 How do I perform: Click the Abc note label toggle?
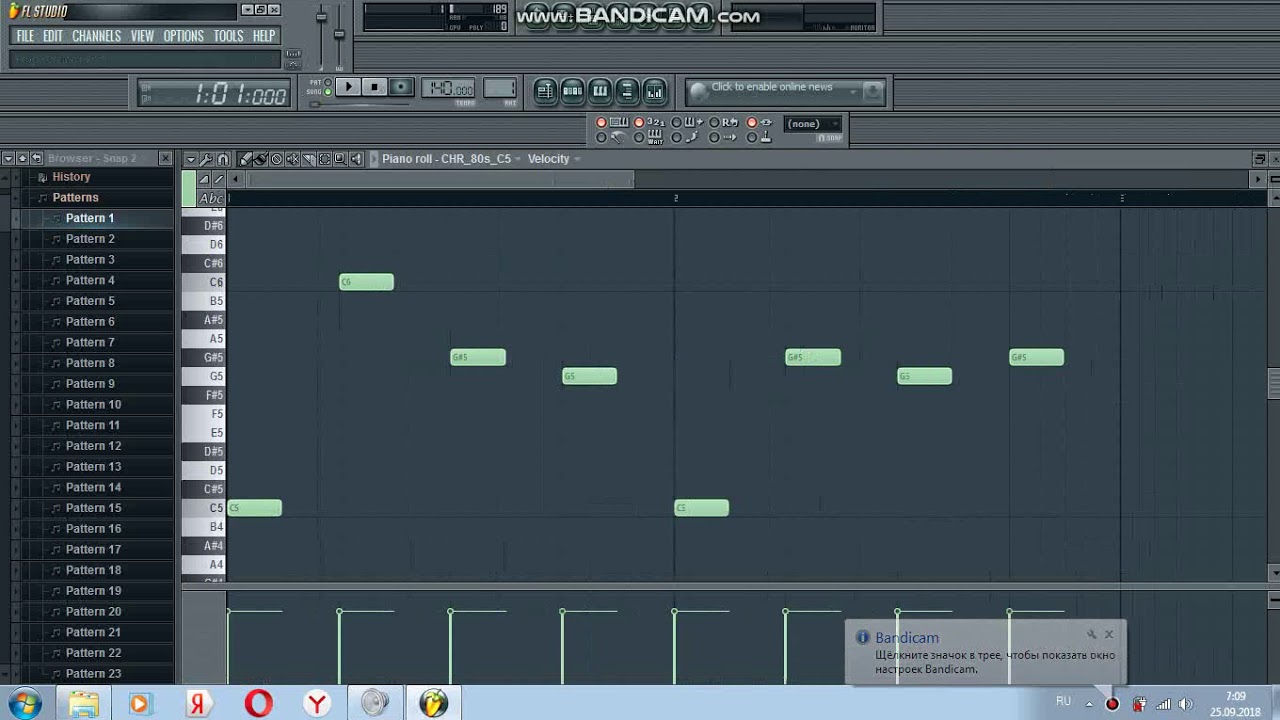tap(212, 198)
